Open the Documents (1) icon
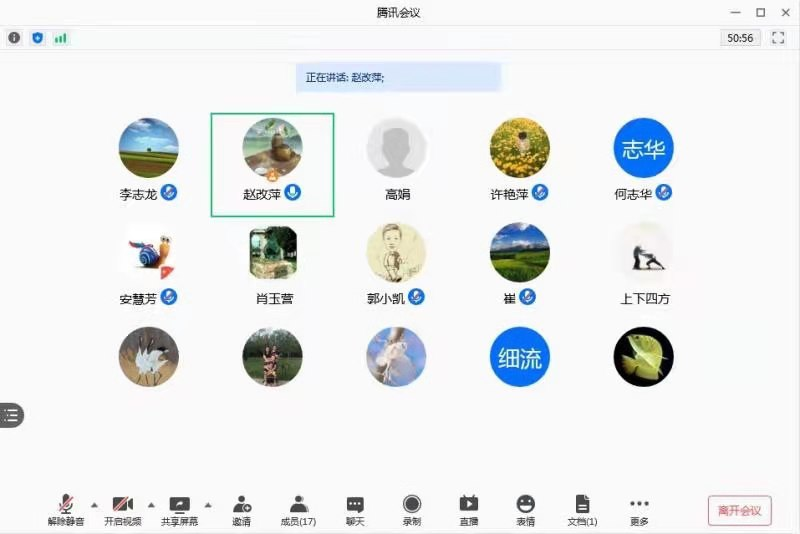The height and width of the screenshot is (534, 800). (582, 509)
